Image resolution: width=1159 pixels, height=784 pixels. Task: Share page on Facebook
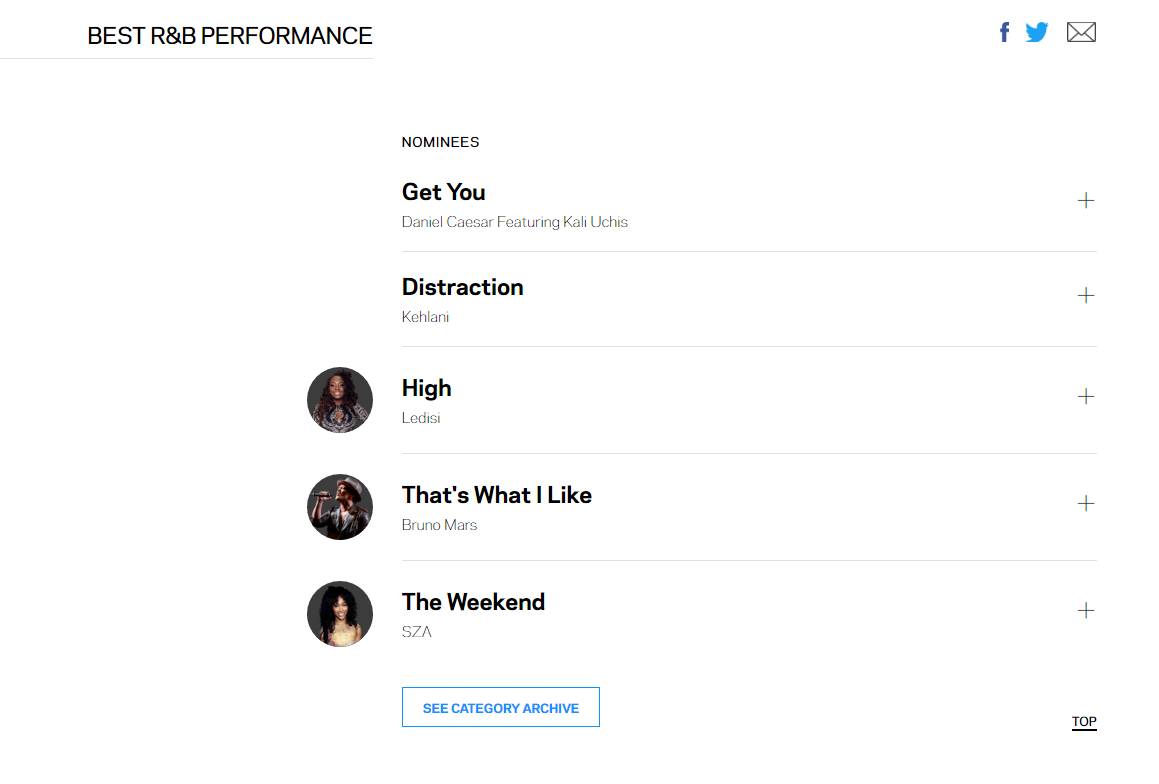1004,33
